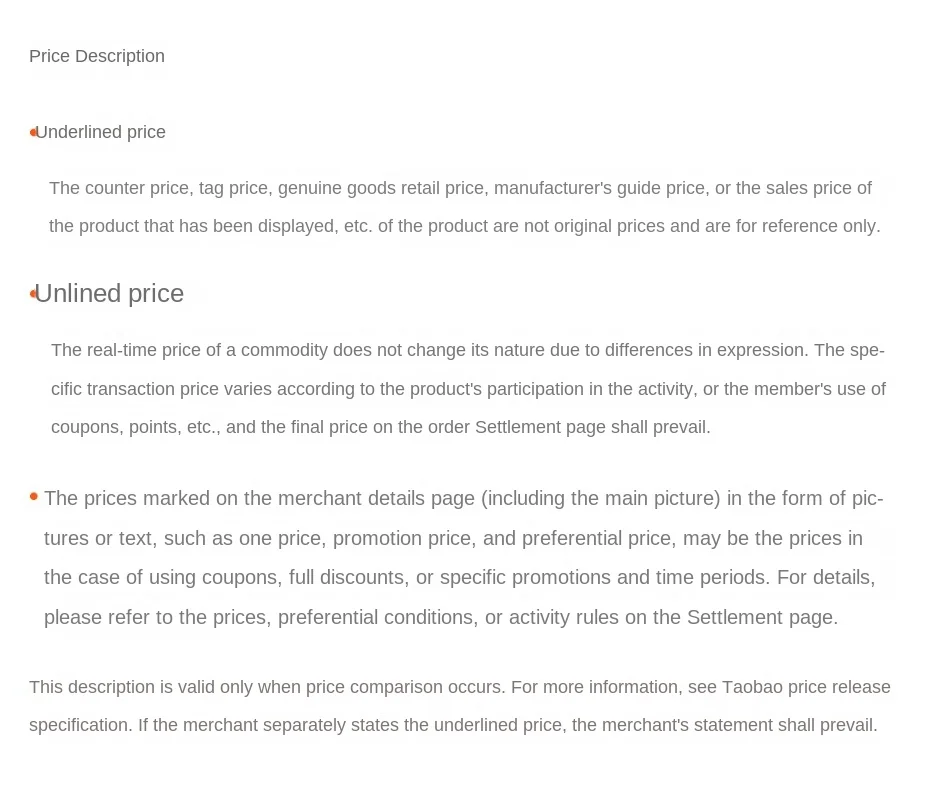Click the 'counter price, tag price' sentence
Viewport: 938px width, 800px height.
(x=460, y=188)
